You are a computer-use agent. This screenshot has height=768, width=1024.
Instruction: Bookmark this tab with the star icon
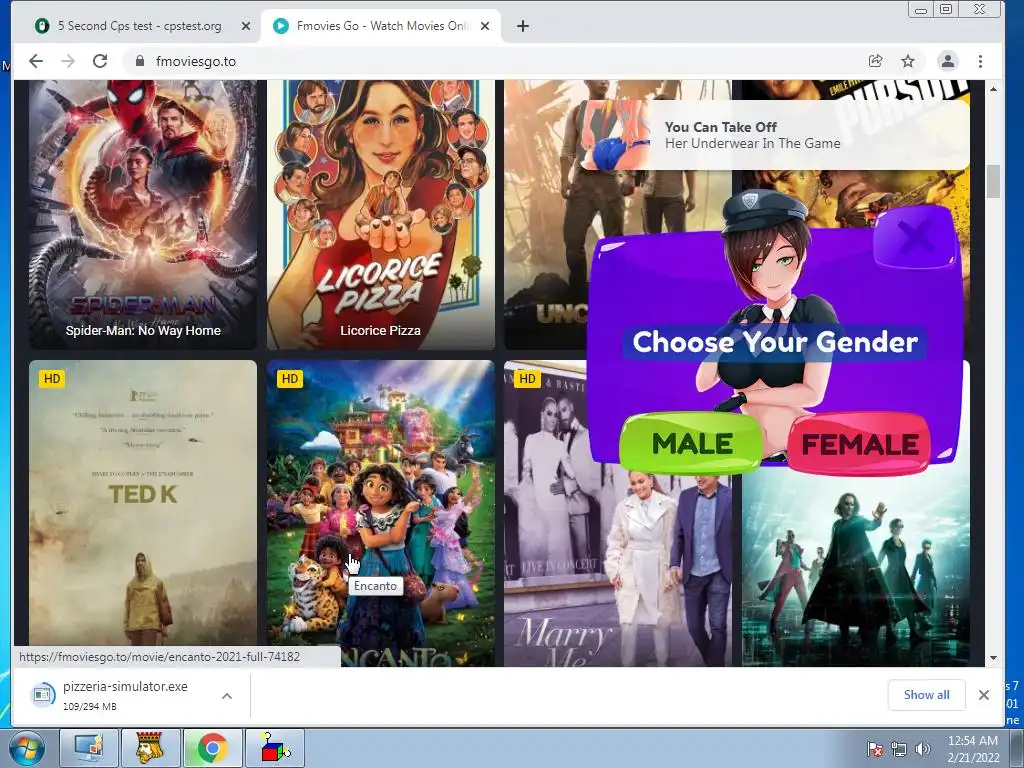(x=908, y=61)
